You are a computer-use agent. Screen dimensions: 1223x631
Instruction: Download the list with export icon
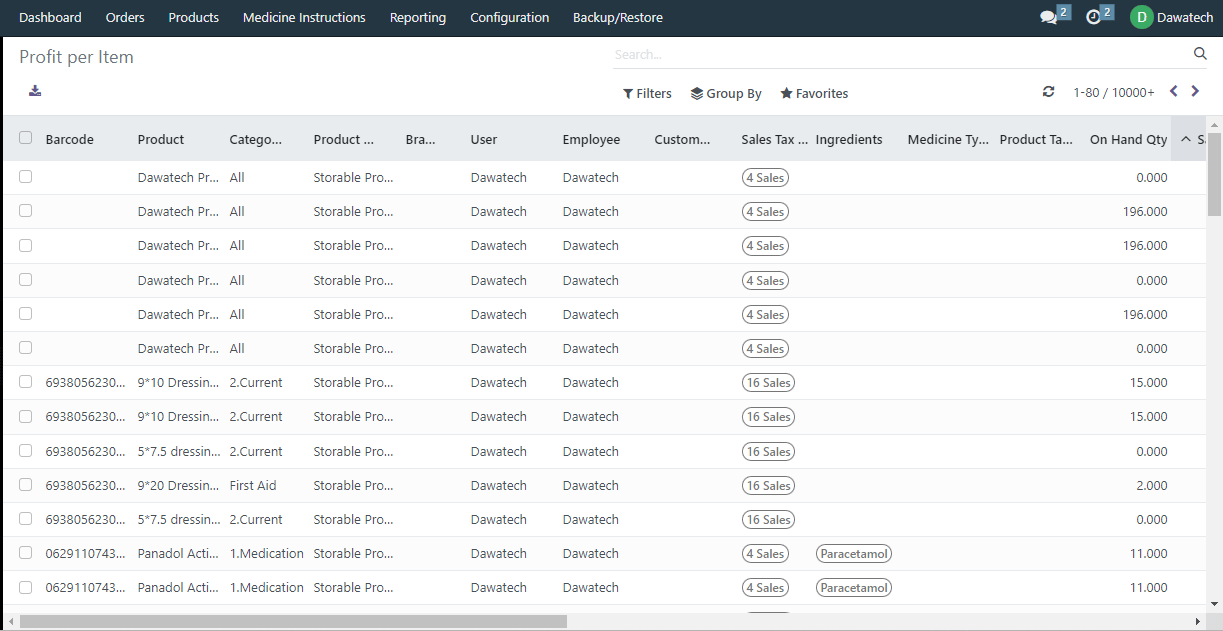tap(35, 91)
